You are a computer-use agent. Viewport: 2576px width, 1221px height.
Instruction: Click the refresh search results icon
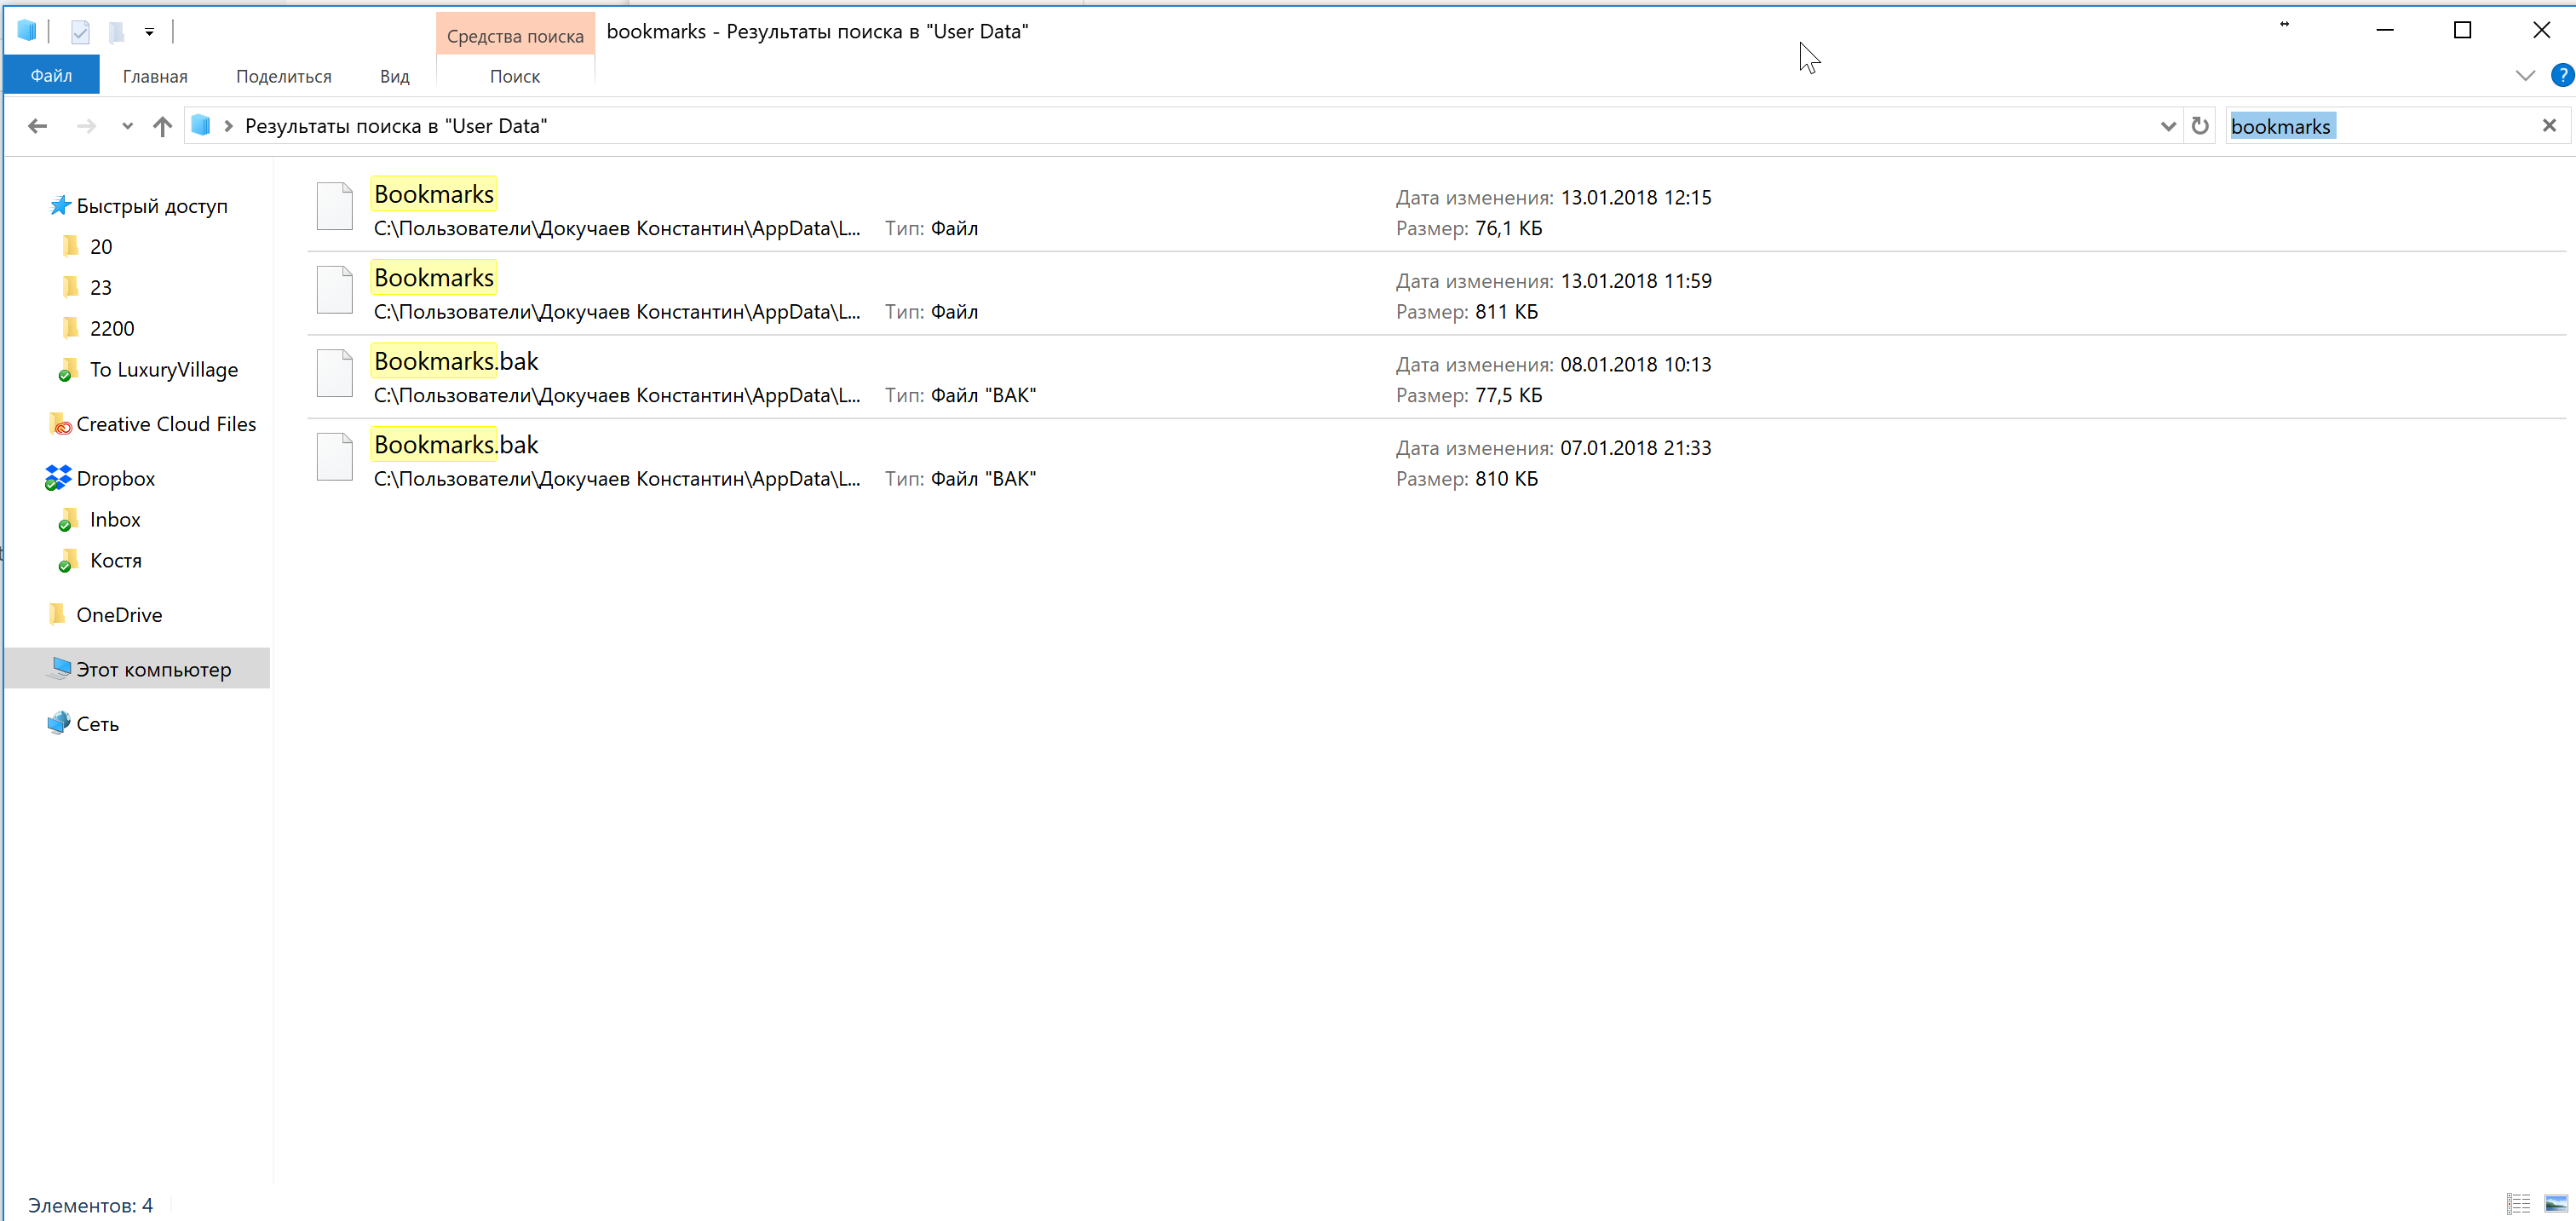(x=2199, y=126)
